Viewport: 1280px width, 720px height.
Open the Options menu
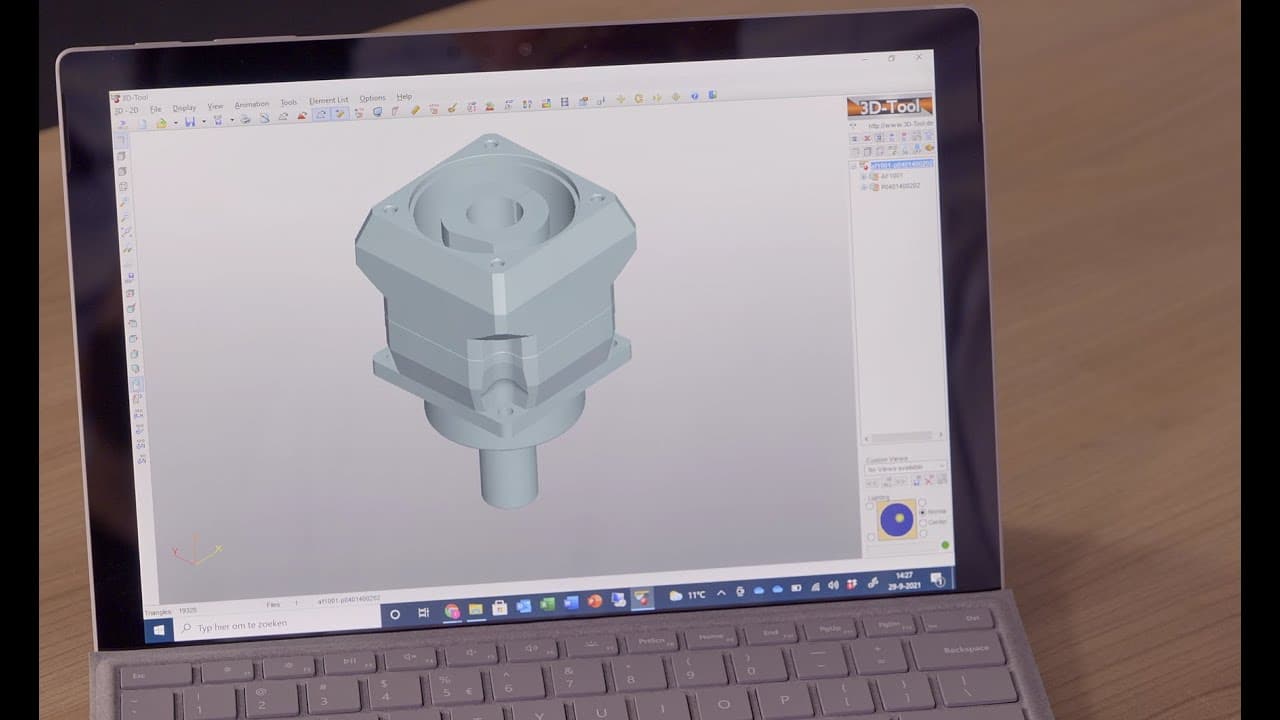[x=372, y=99]
